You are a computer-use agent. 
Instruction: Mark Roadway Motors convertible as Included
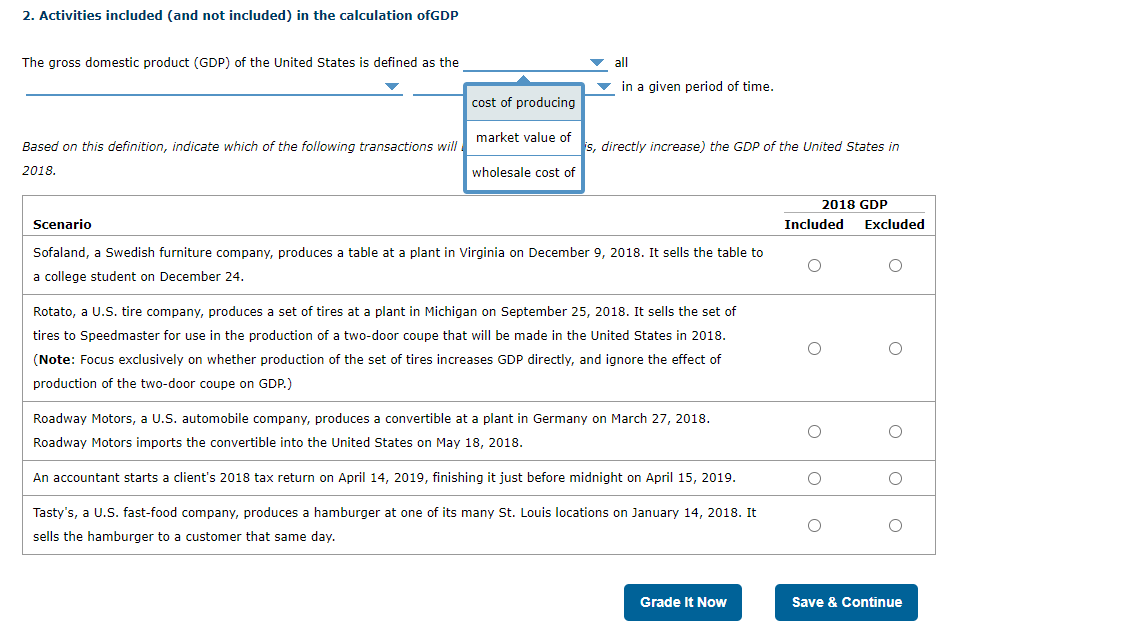click(x=815, y=431)
